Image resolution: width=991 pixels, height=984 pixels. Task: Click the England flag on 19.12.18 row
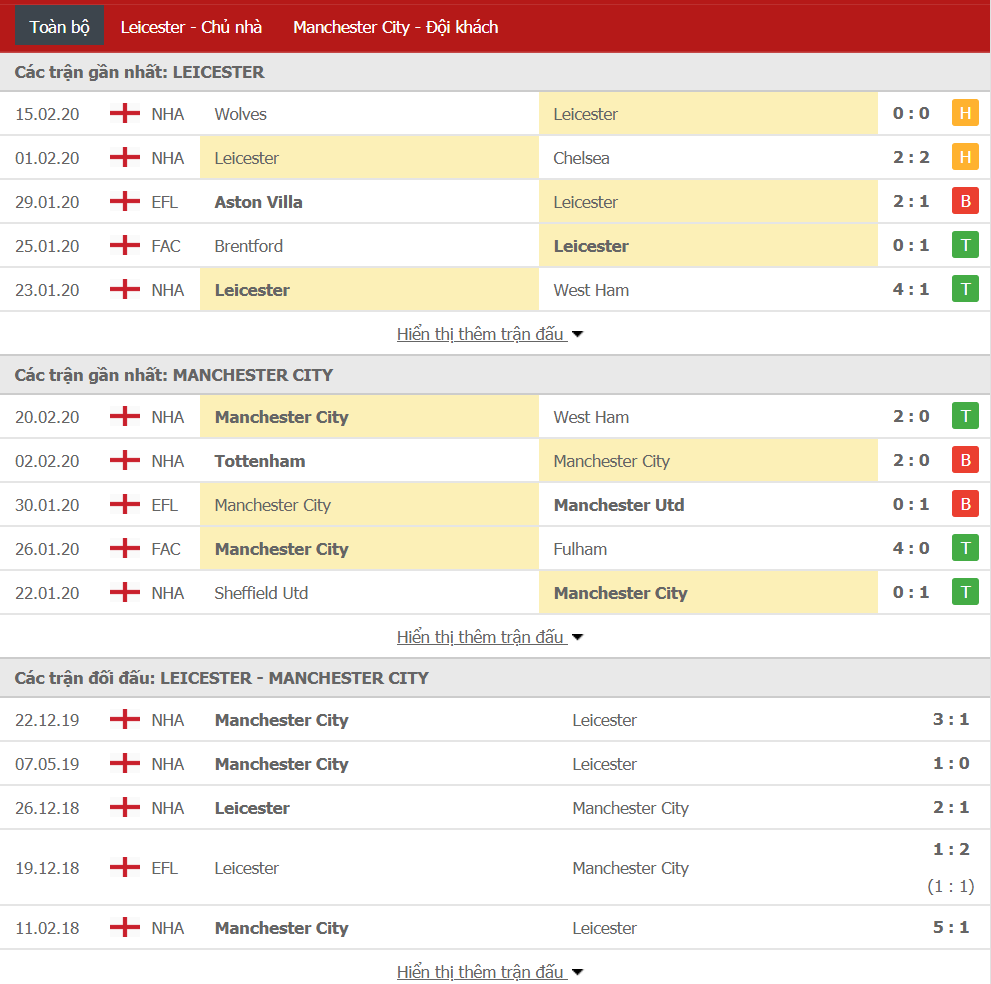click(x=125, y=867)
